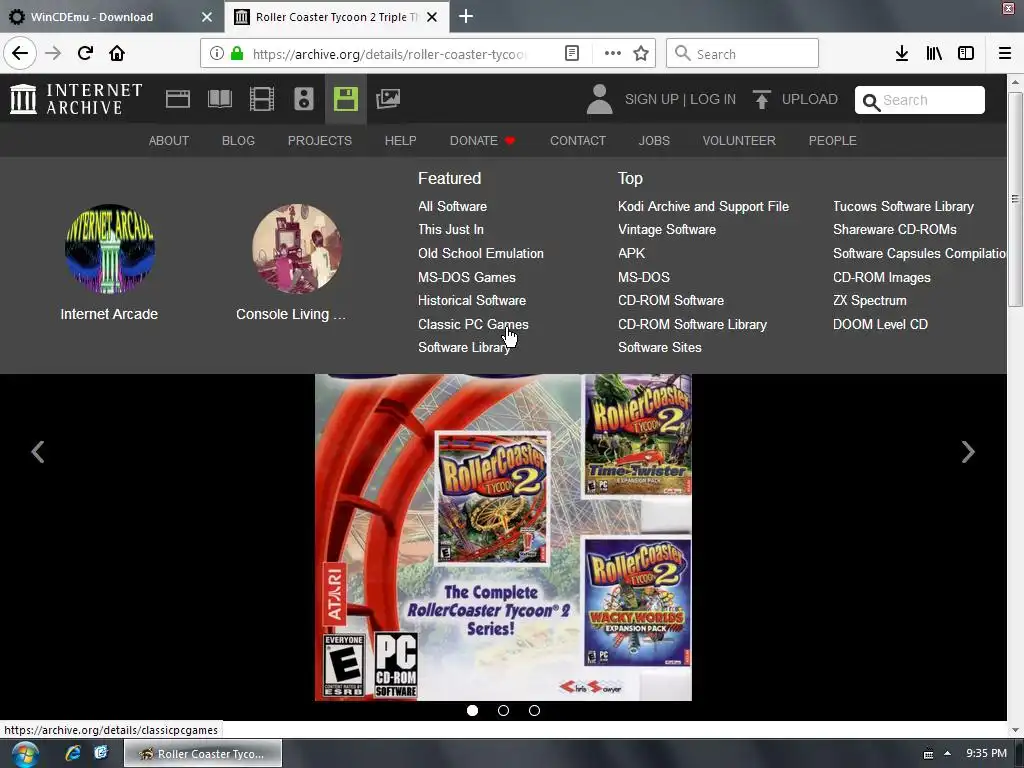
Task: Click the browser forward arrow
Action: tap(53, 53)
